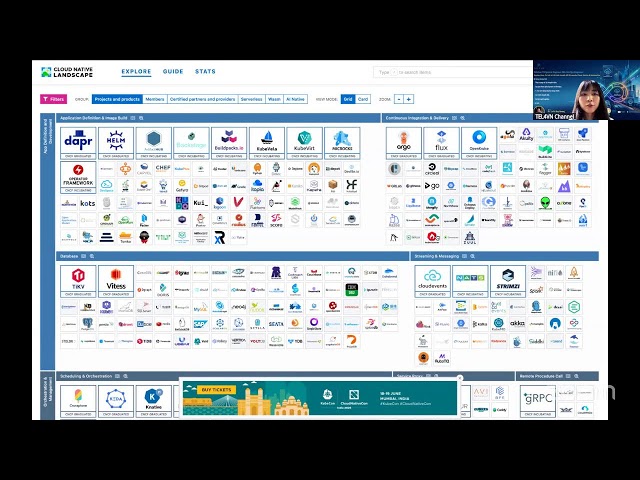Select the Members group
This screenshot has height=480, width=640.
coord(155,99)
